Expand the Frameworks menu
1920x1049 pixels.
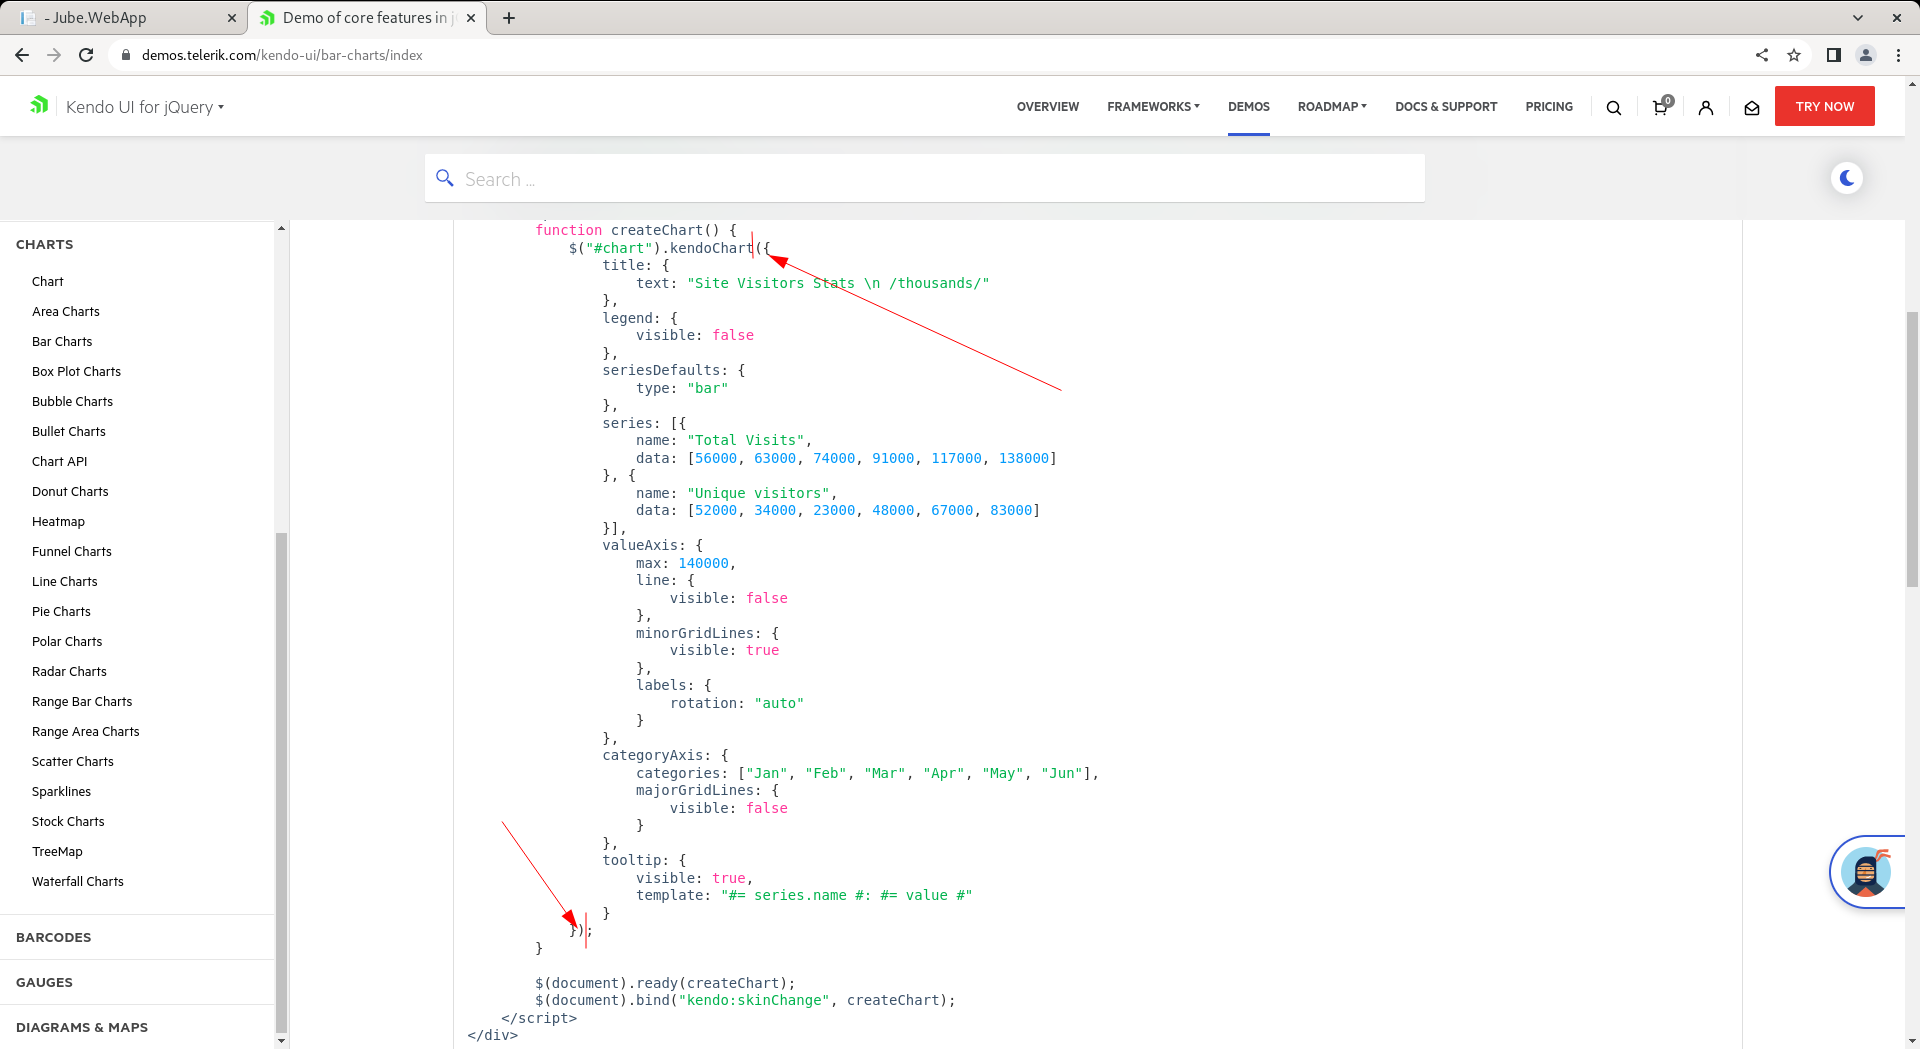pyautogui.click(x=1153, y=107)
